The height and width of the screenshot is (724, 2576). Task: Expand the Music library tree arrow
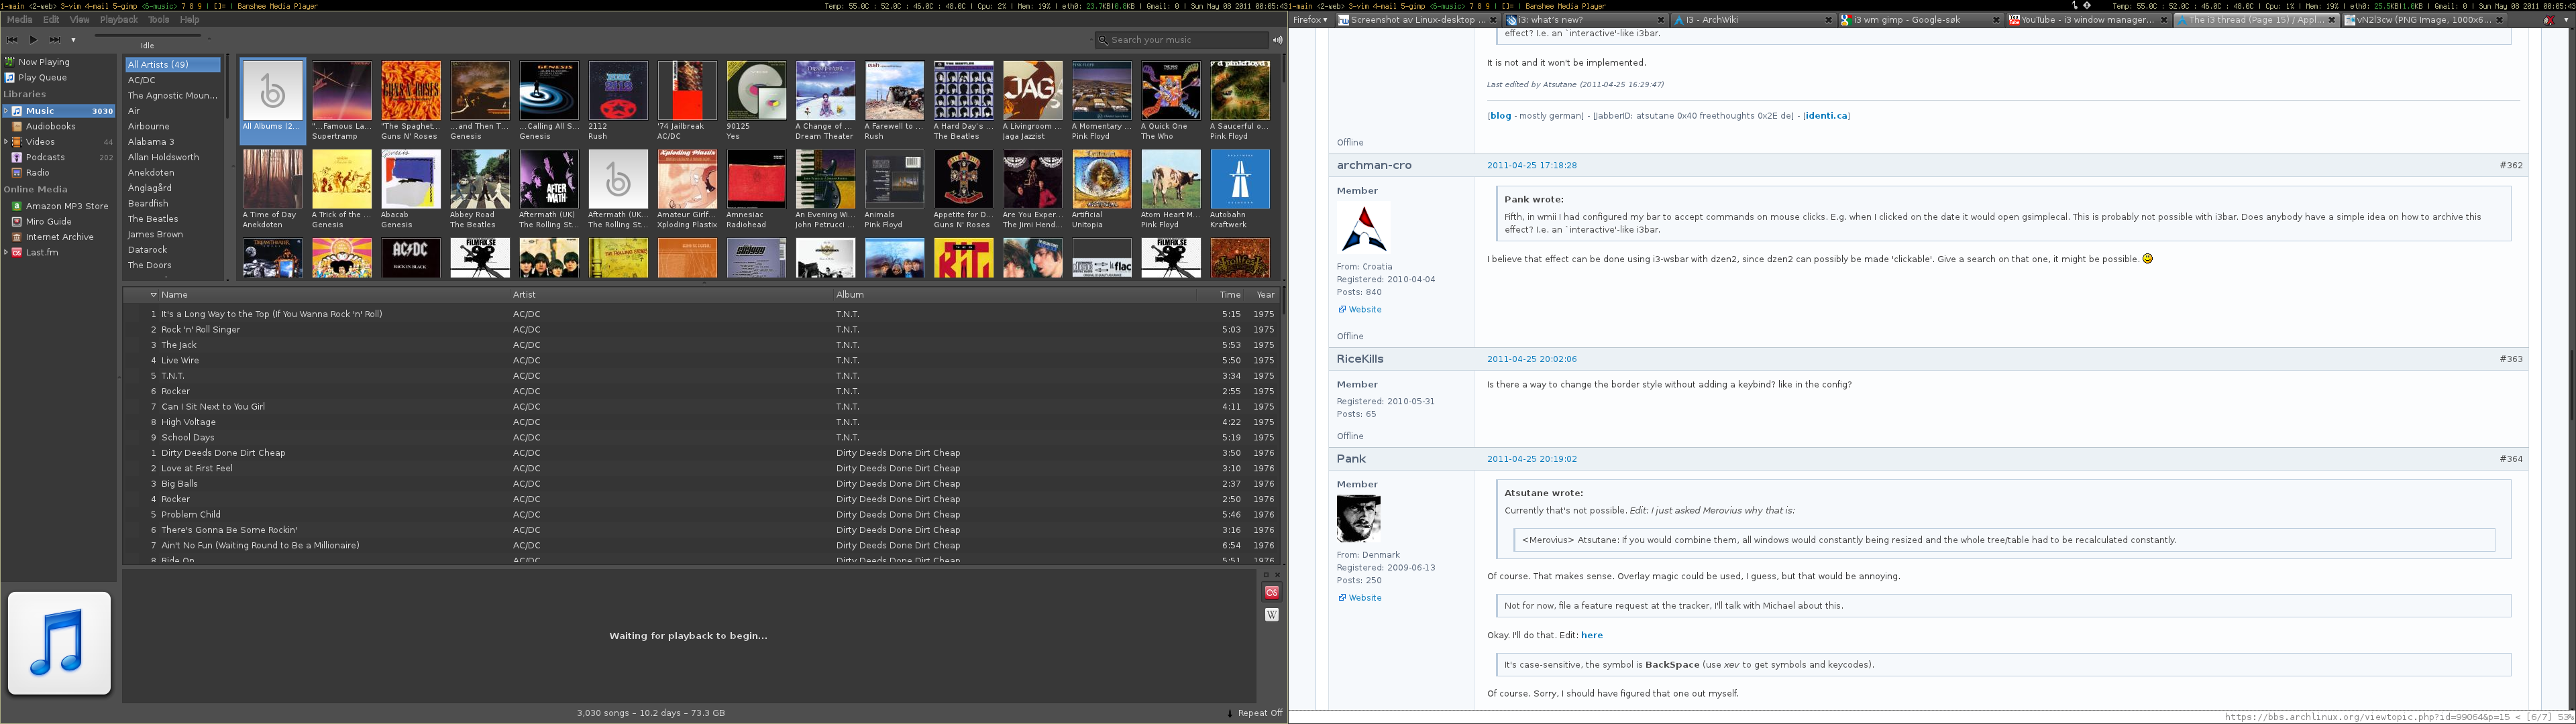tap(6, 111)
